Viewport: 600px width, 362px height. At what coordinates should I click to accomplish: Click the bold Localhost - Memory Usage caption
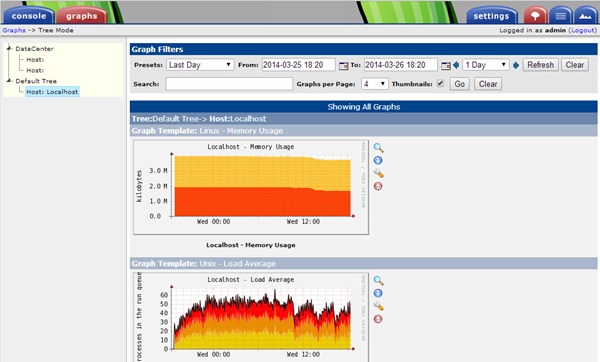[251, 245]
